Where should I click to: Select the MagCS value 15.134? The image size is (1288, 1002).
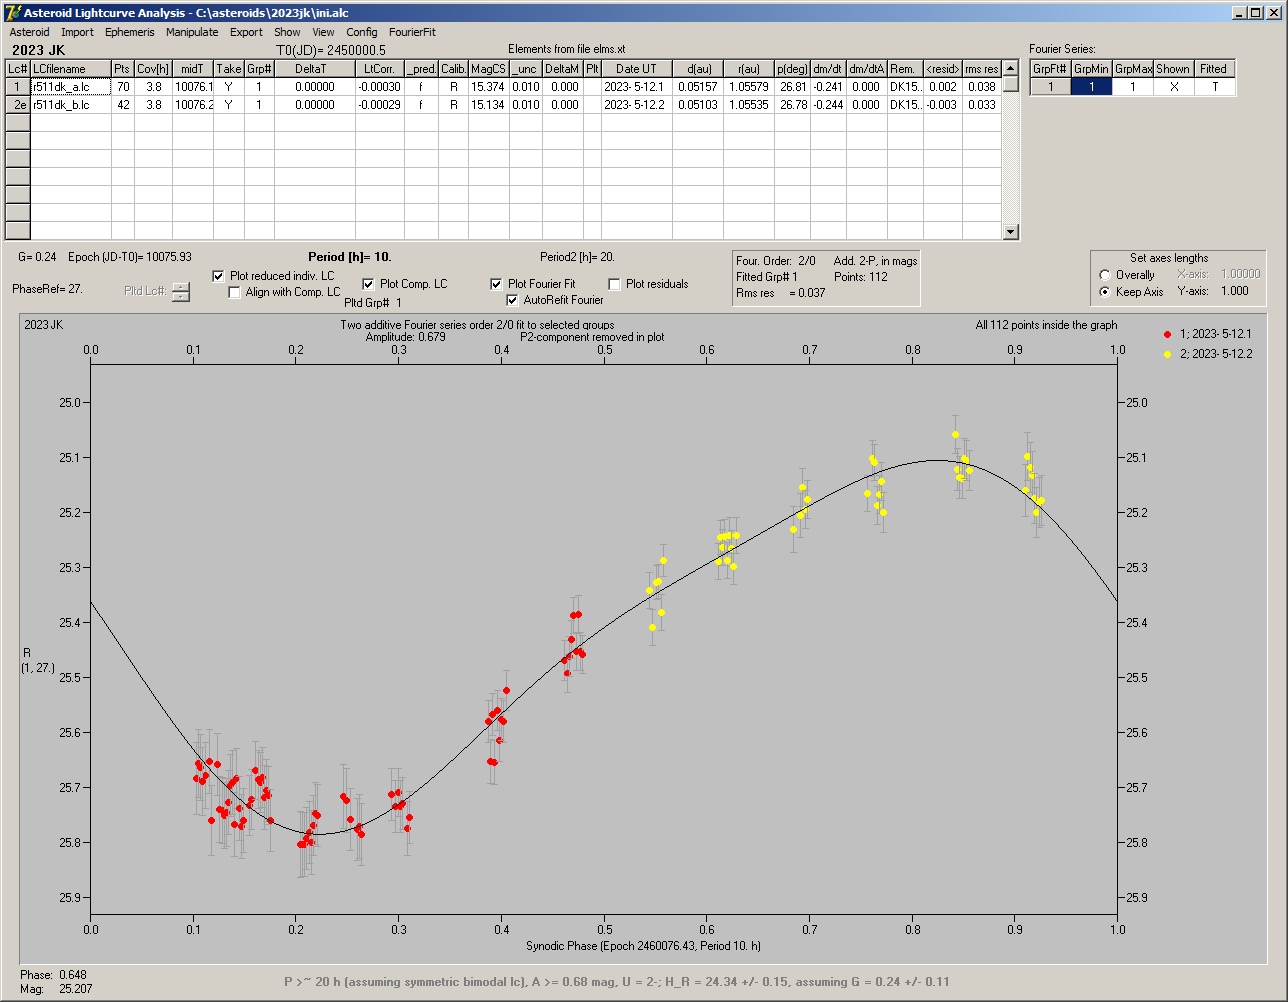(488, 105)
